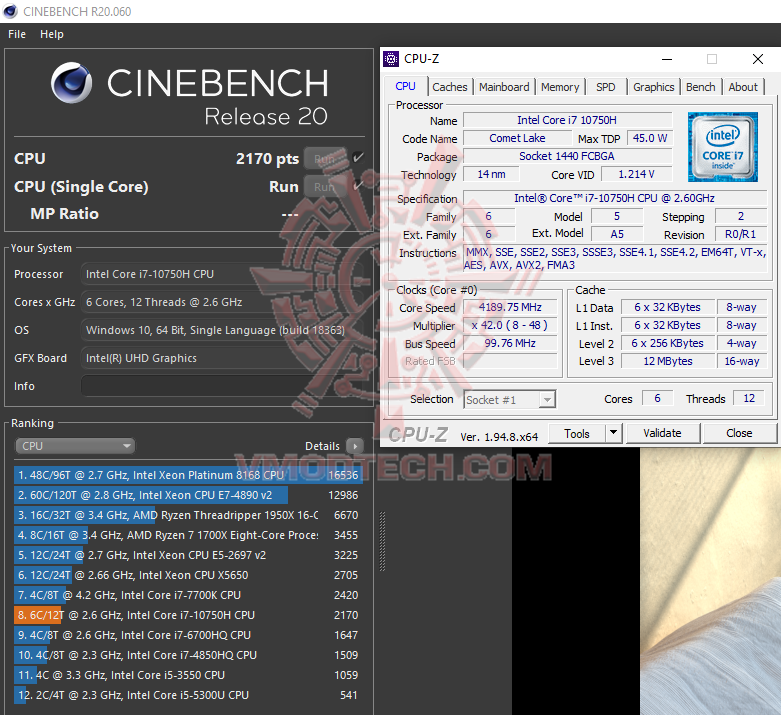Toggle the CPU Single Core test checkbox
The width and height of the screenshot is (781, 715).
tap(358, 186)
